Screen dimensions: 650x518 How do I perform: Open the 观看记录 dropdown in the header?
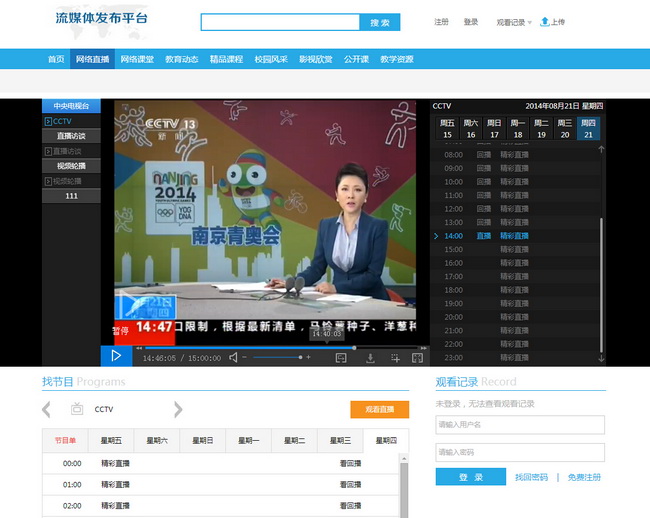[514, 22]
